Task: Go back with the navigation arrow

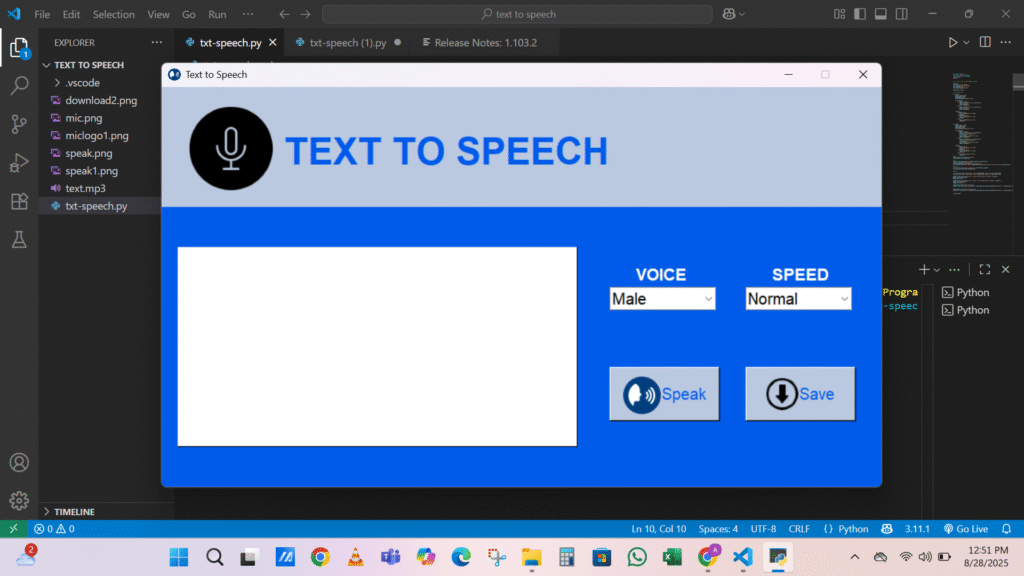Action: 284,14
